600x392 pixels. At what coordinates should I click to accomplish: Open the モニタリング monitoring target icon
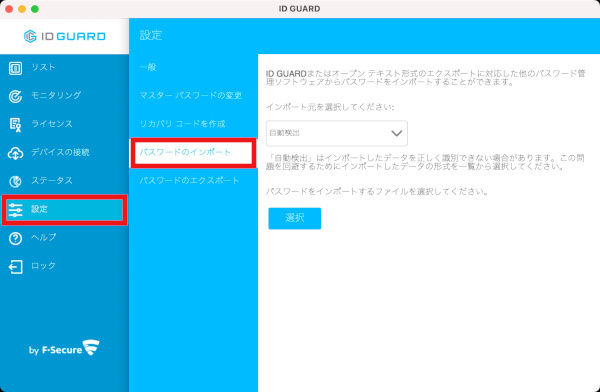[15, 96]
